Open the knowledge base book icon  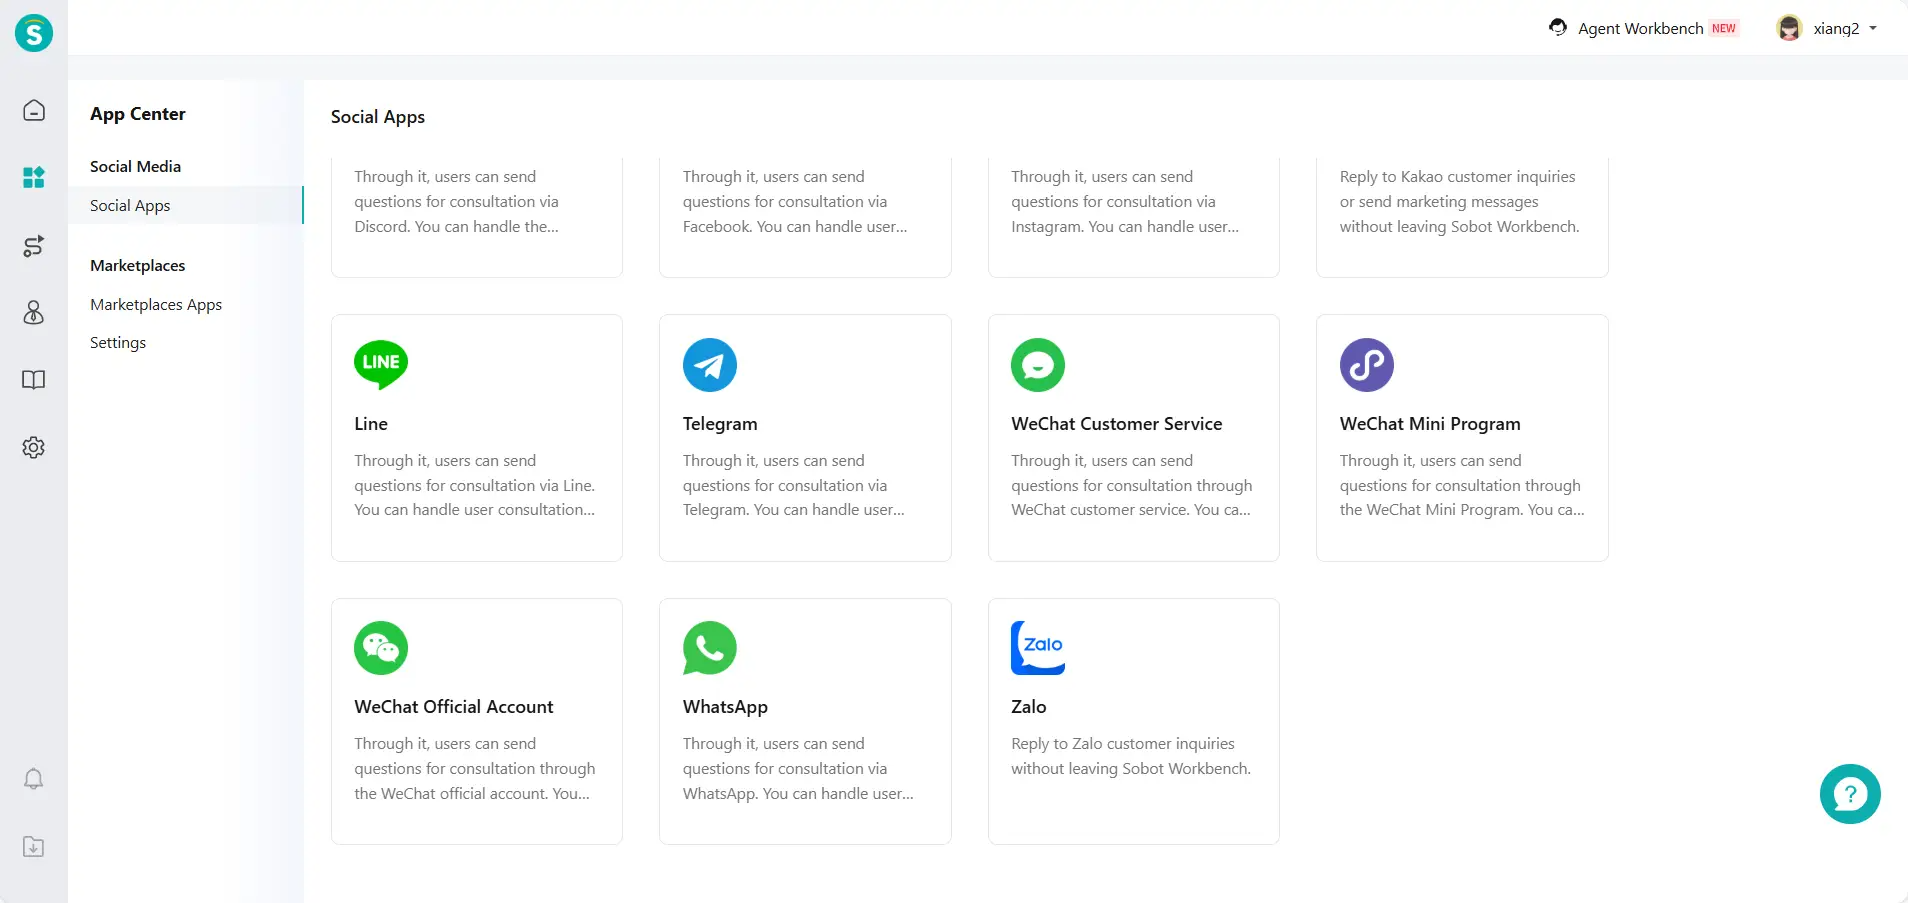[x=34, y=380]
